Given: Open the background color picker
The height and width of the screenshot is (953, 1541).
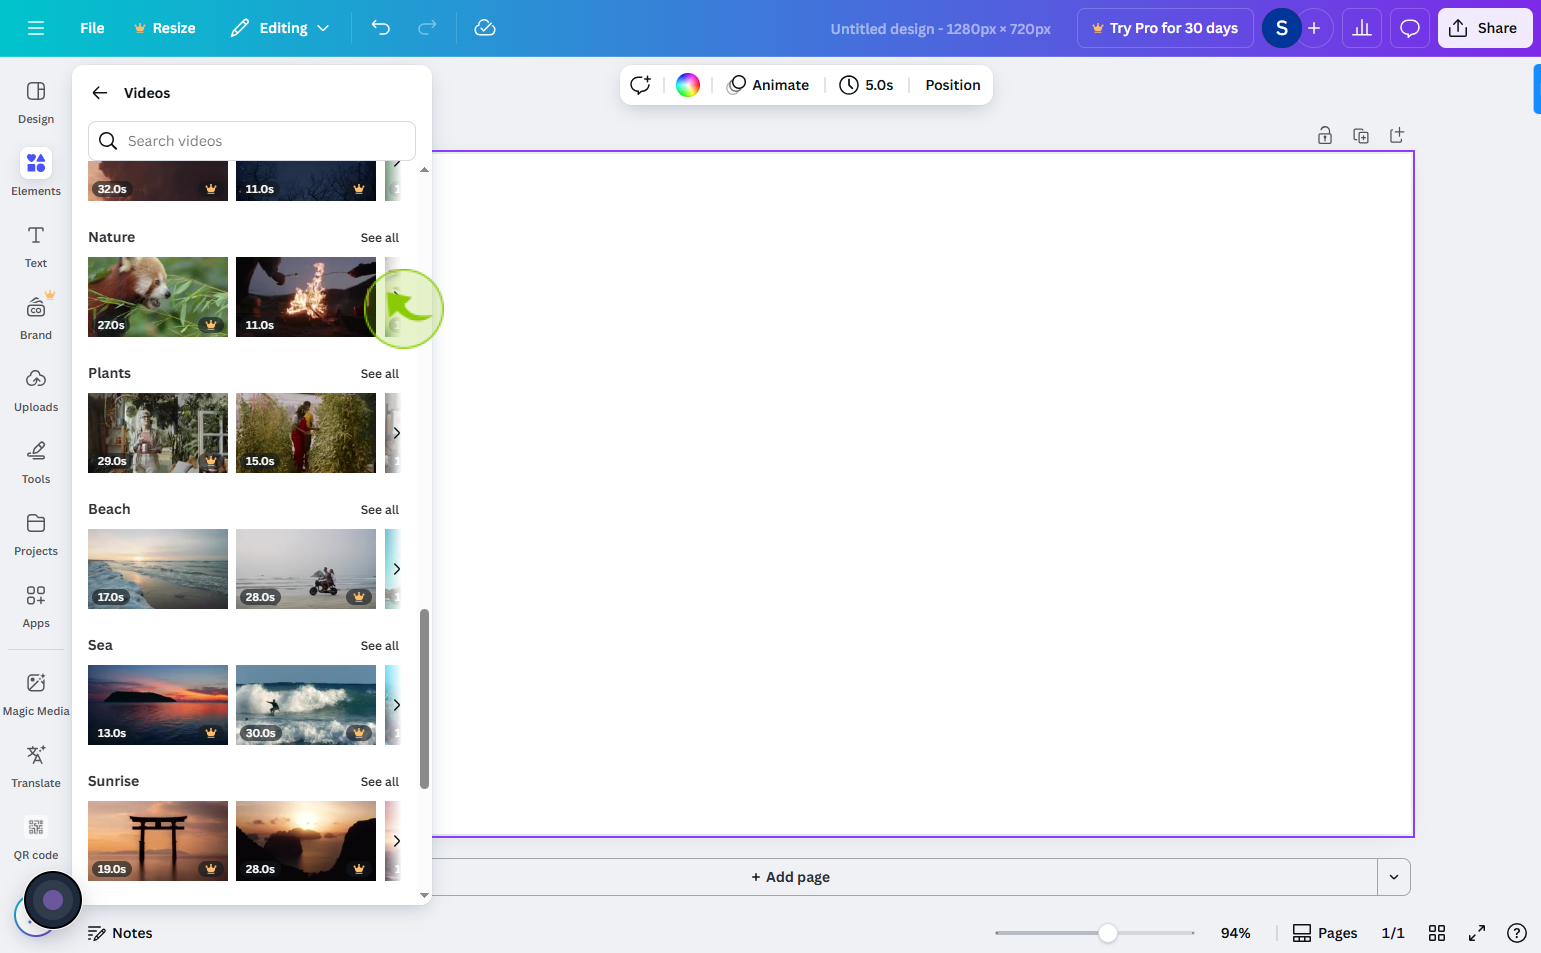Looking at the screenshot, I should [x=688, y=85].
